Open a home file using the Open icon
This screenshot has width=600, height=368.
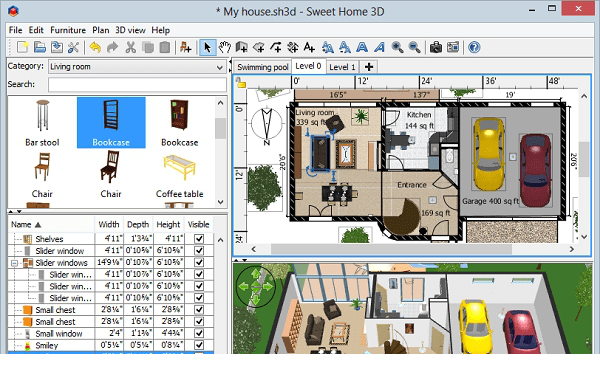point(40,47)
